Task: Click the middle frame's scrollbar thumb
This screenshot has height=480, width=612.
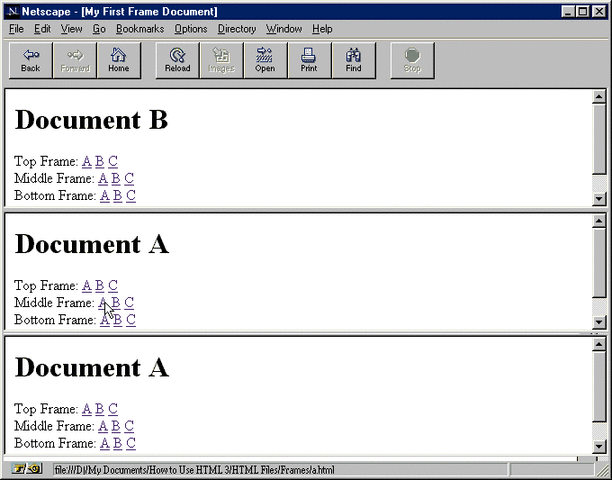Action: pyautogui.click(x=599, y=263)
